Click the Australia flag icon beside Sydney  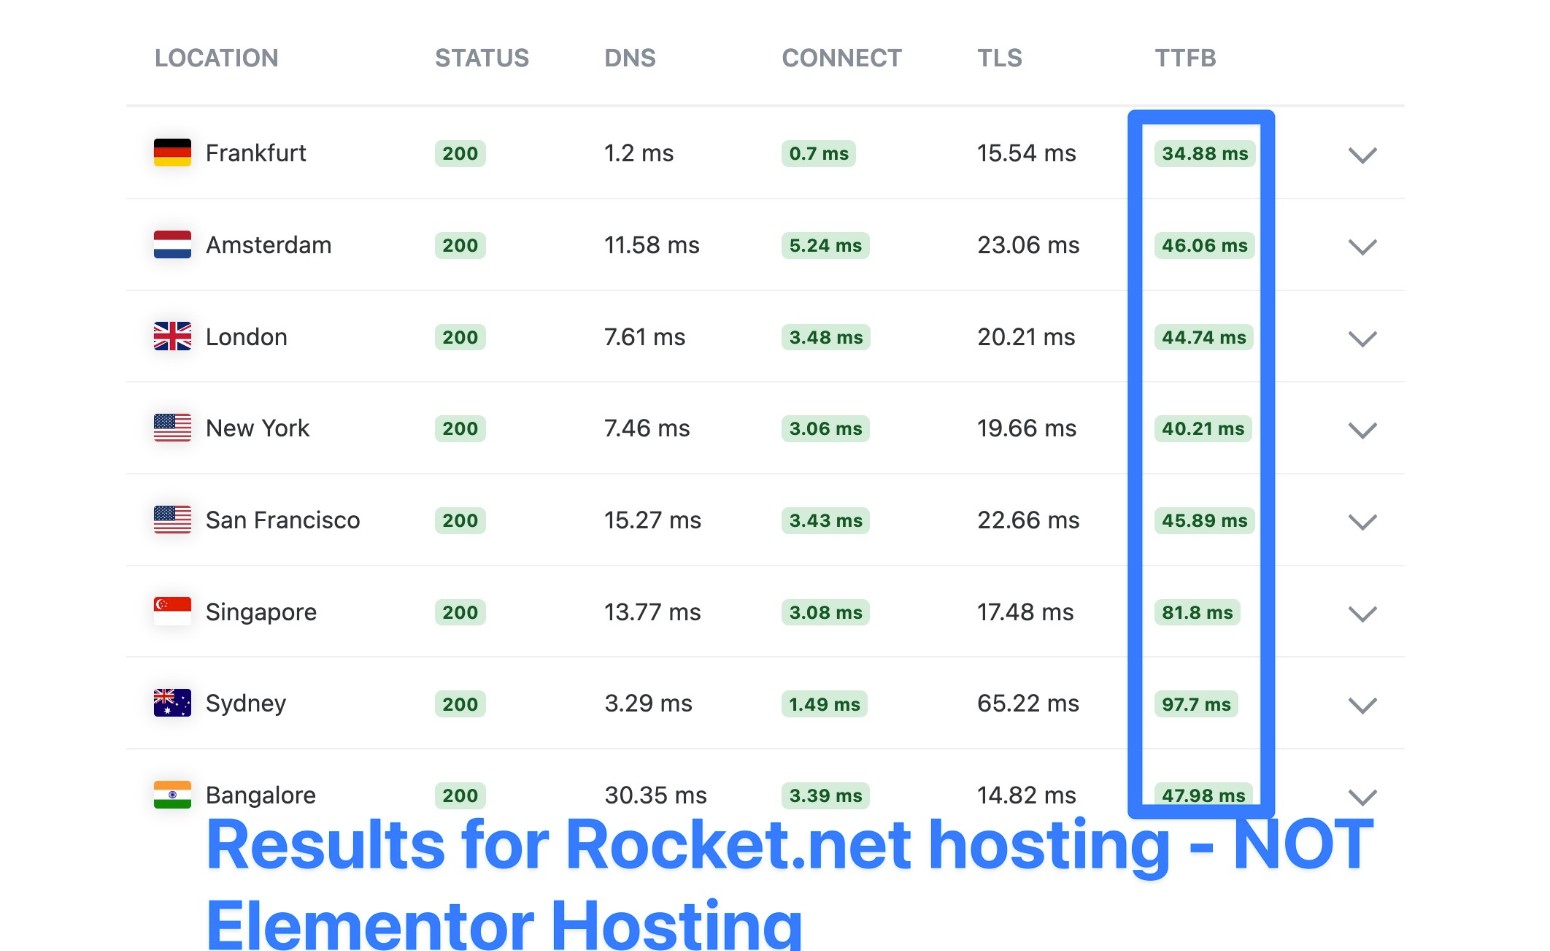tap(172, 703)
